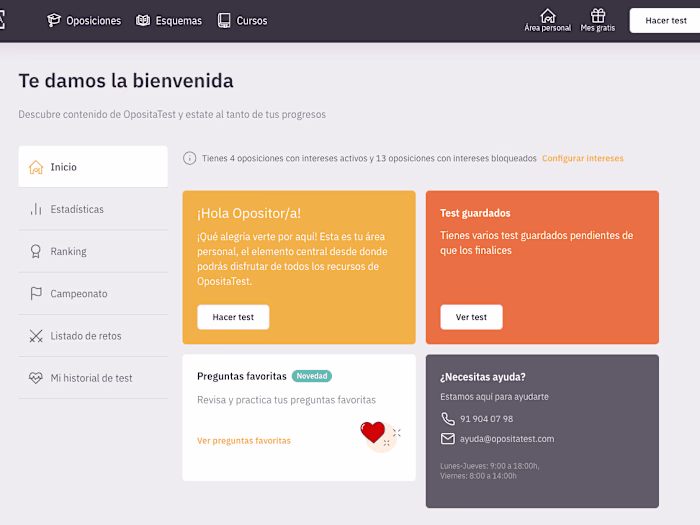Viewport: 700px width, 525px height.
Task: Click the ayuda@opositatest.com email address
Action: [506, 439]
